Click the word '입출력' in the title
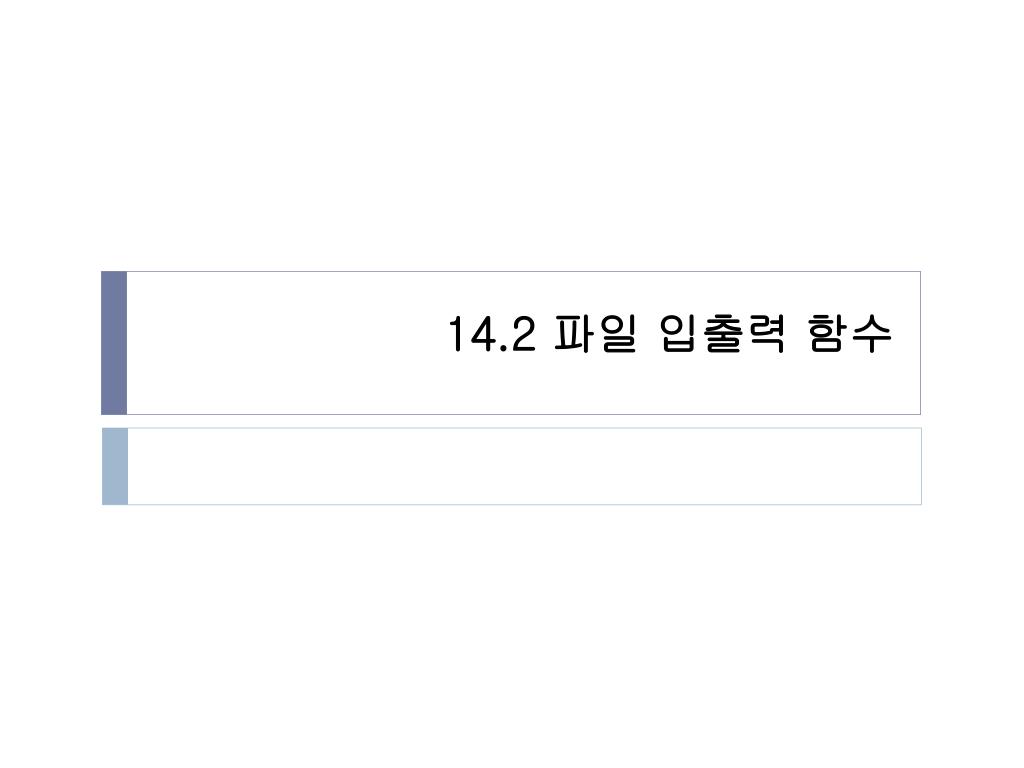 722,334
